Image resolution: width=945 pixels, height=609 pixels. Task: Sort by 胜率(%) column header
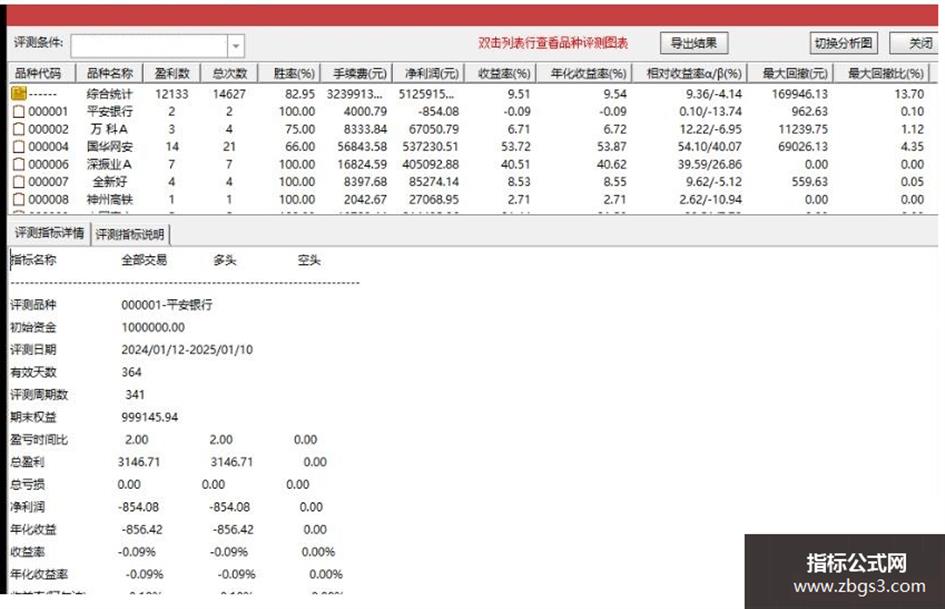289,74
